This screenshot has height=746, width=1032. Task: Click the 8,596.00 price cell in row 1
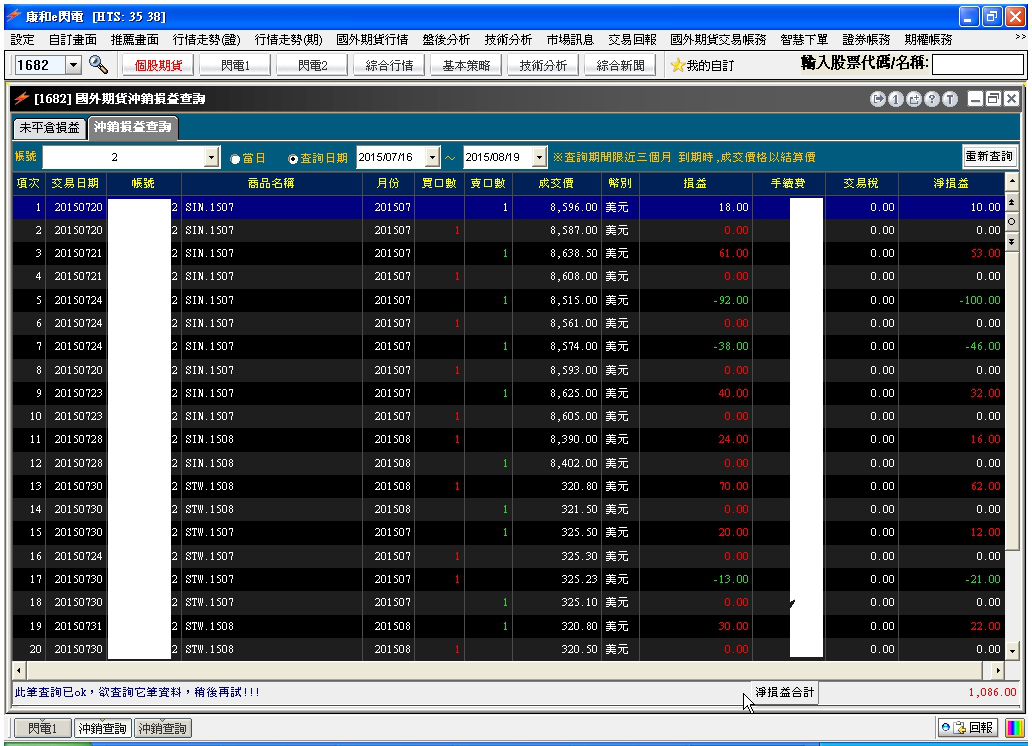(556, 207)
